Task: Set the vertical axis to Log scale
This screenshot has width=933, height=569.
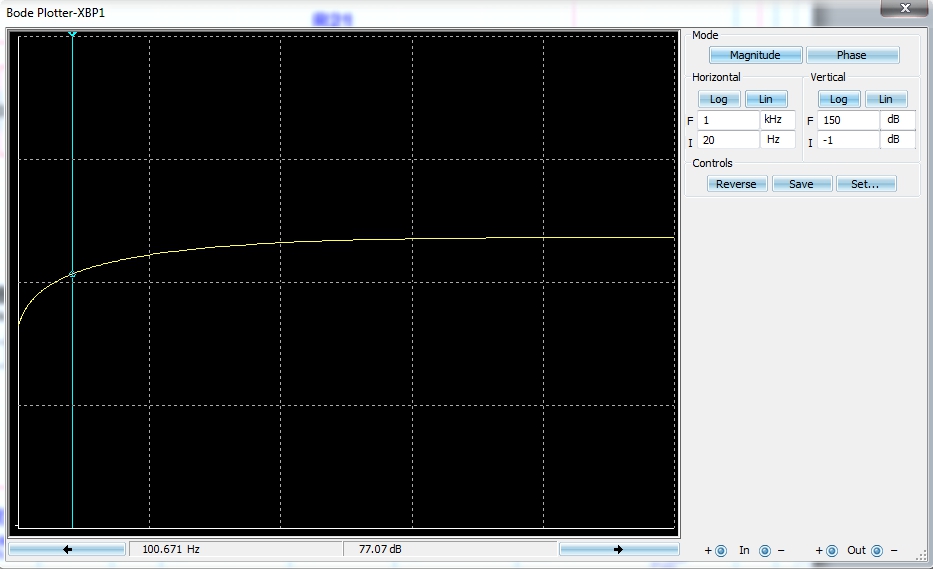Action: click(839, 99)
